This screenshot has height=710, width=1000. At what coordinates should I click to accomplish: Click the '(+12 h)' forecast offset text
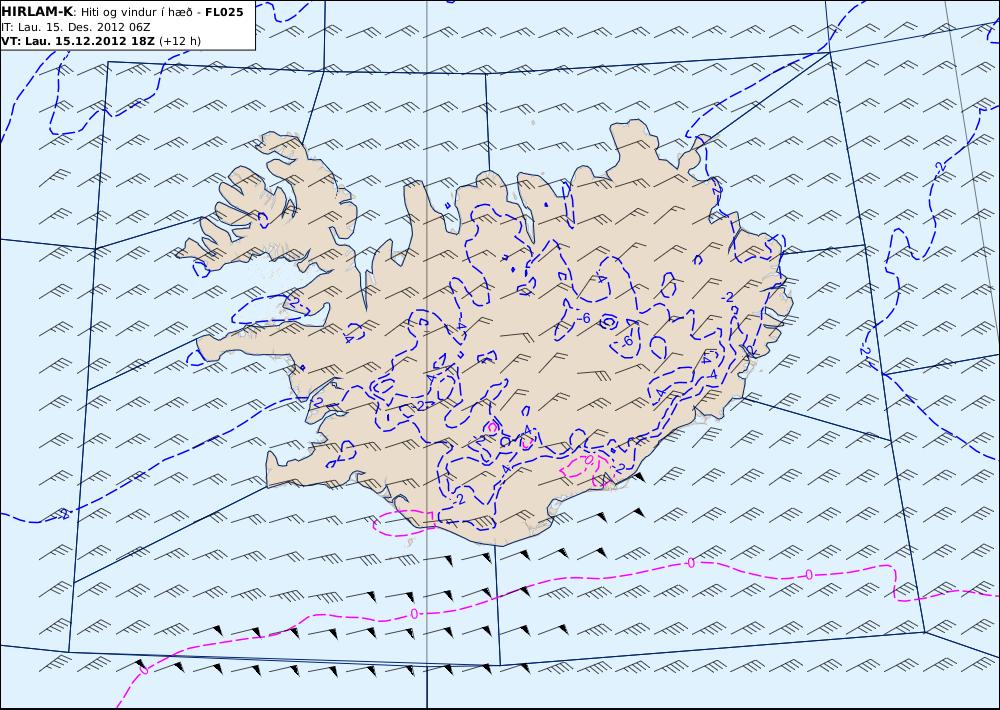(x=180, y=41)
